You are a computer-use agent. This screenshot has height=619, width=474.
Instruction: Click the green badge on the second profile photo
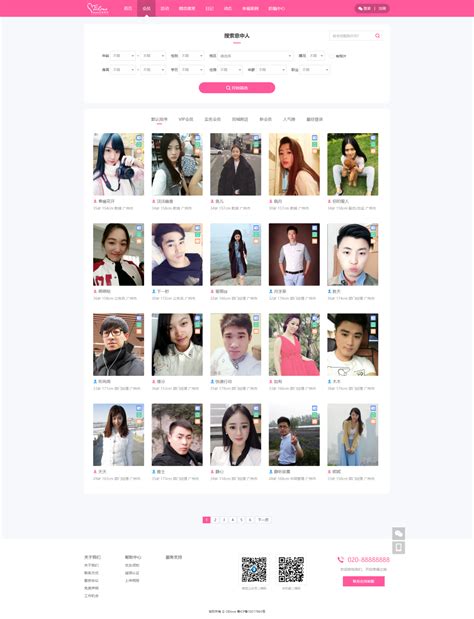197,144
